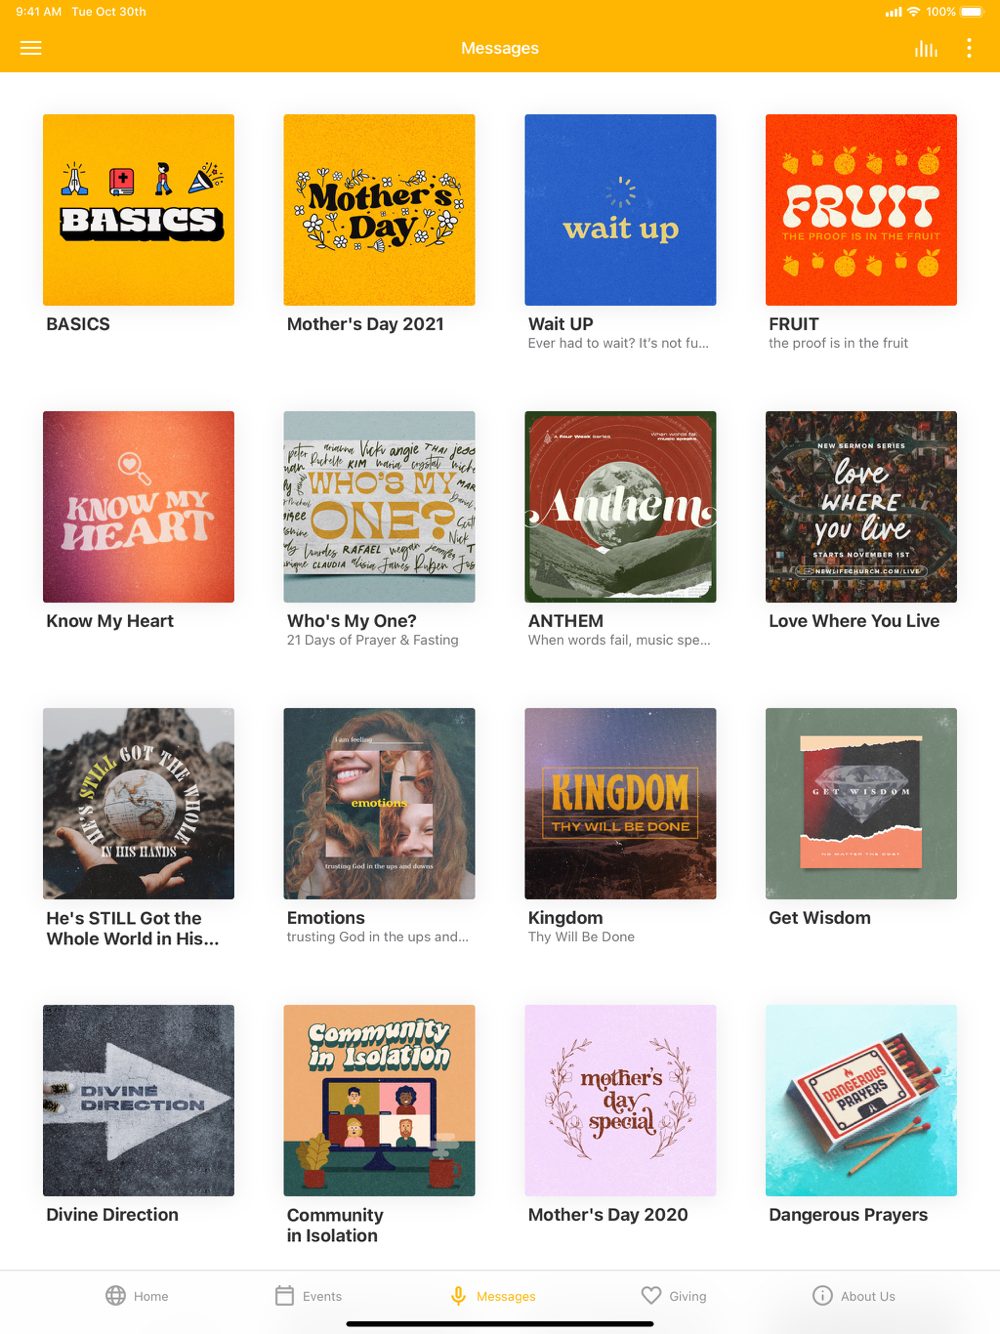Open Love Where You Live title
This screenshot has width=1000, height=1334.
pos(854,621)
